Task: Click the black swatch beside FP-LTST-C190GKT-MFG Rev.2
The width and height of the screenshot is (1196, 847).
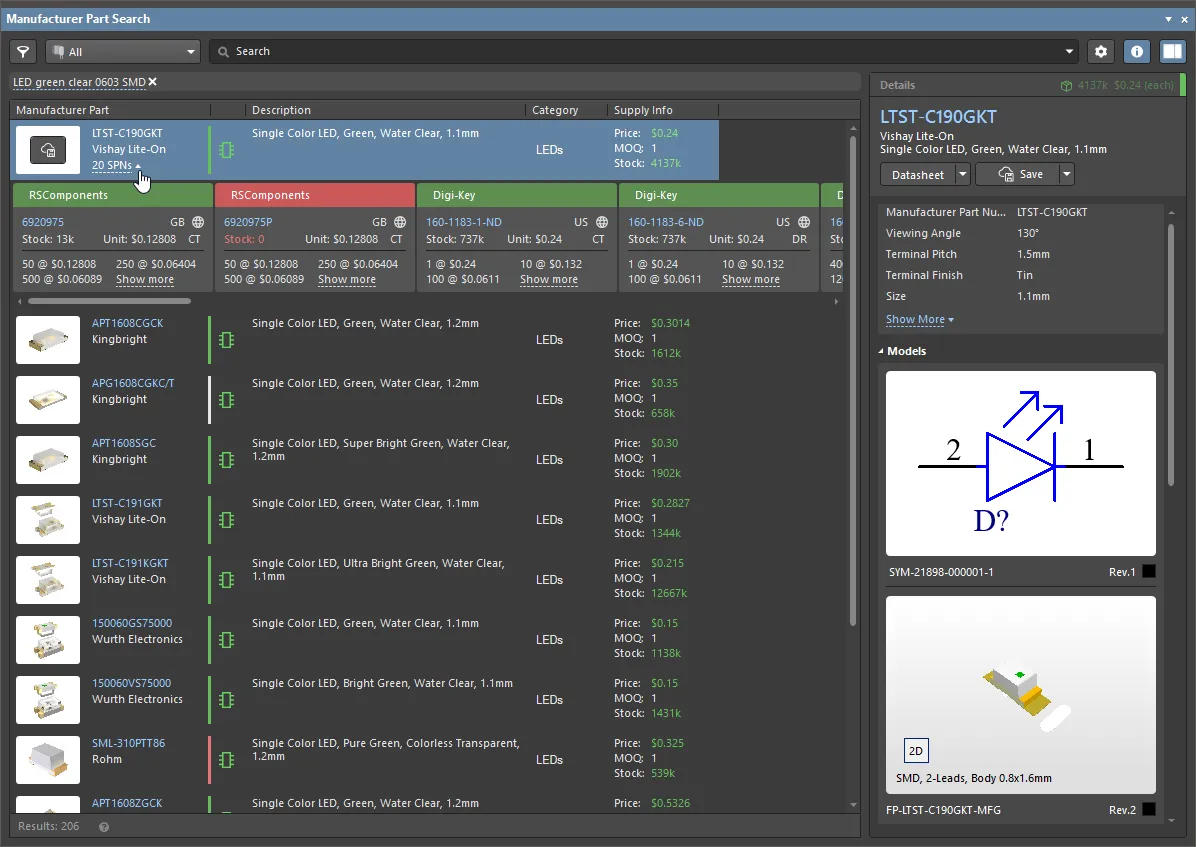Action: click(x=1149, y=810)
